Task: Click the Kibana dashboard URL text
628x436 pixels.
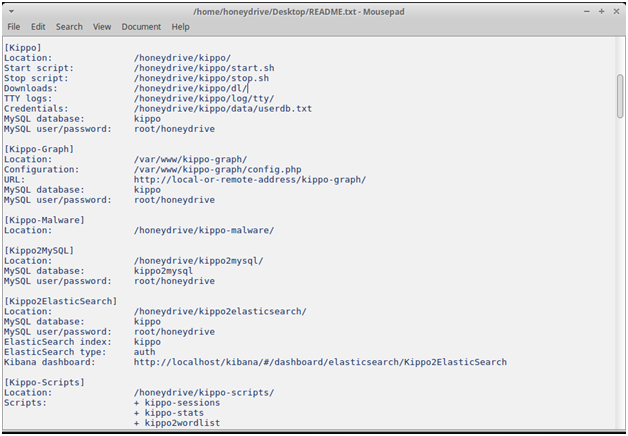Action: pos(320,362)
